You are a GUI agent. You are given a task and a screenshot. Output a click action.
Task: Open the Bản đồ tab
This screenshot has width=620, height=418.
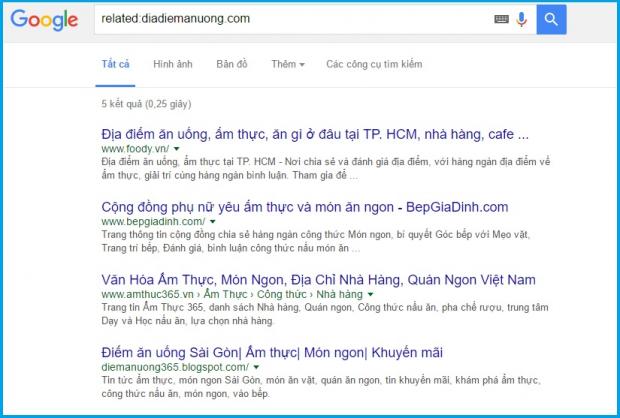tap(232, 64)
